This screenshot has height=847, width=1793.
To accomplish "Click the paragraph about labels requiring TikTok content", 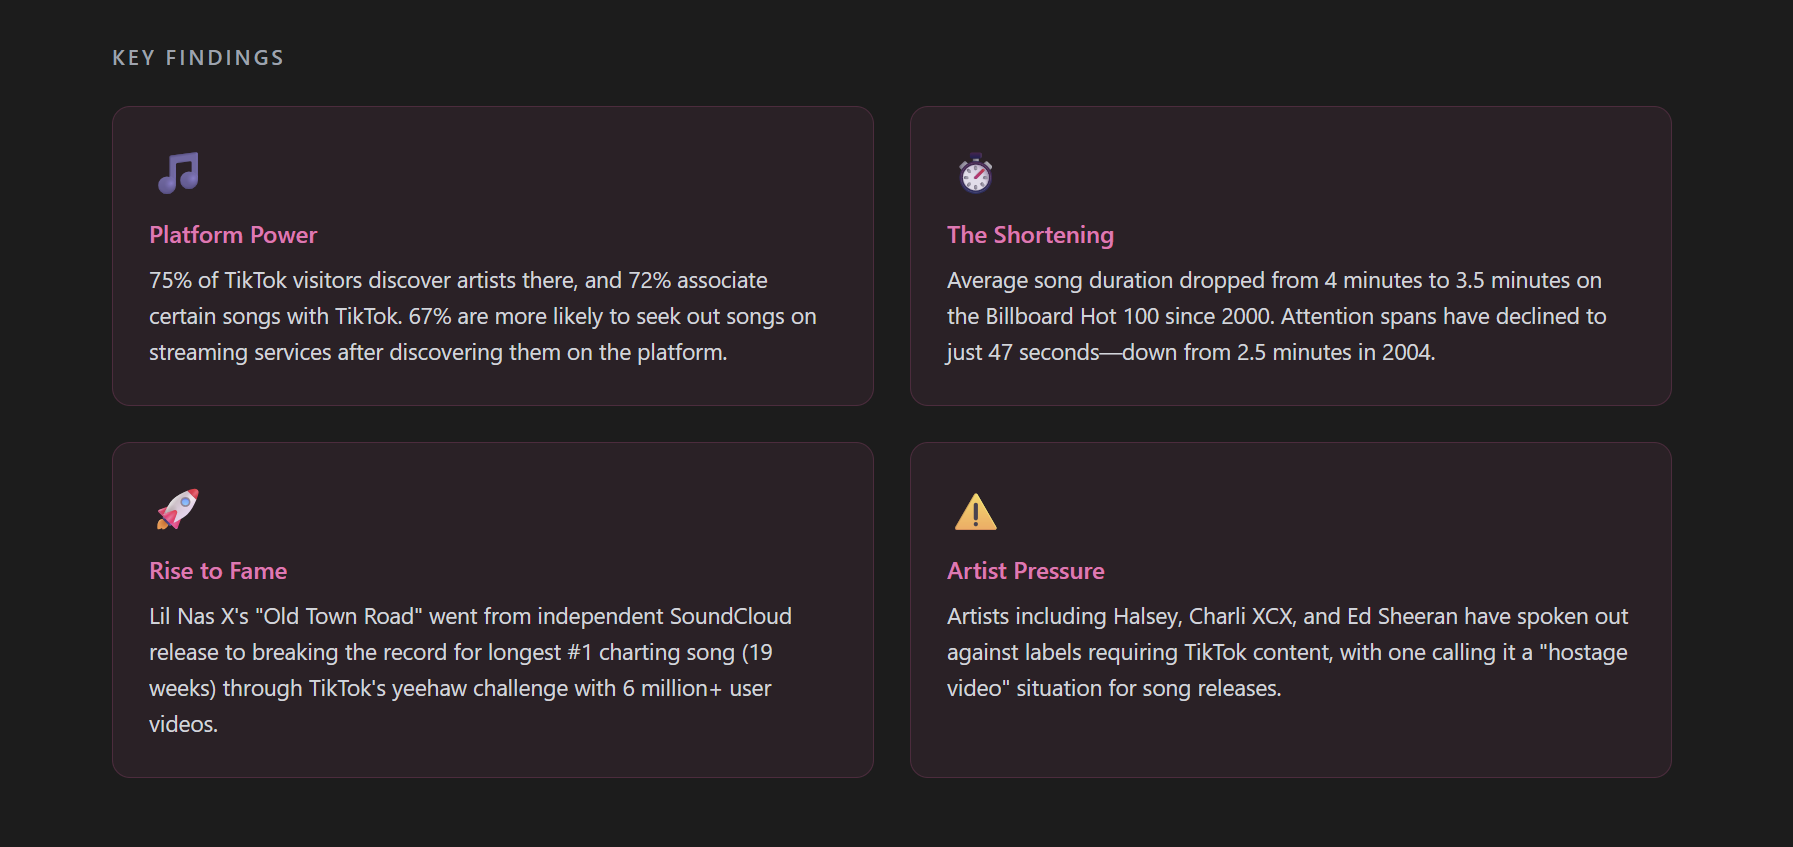I will click(x=1287, y=652).
